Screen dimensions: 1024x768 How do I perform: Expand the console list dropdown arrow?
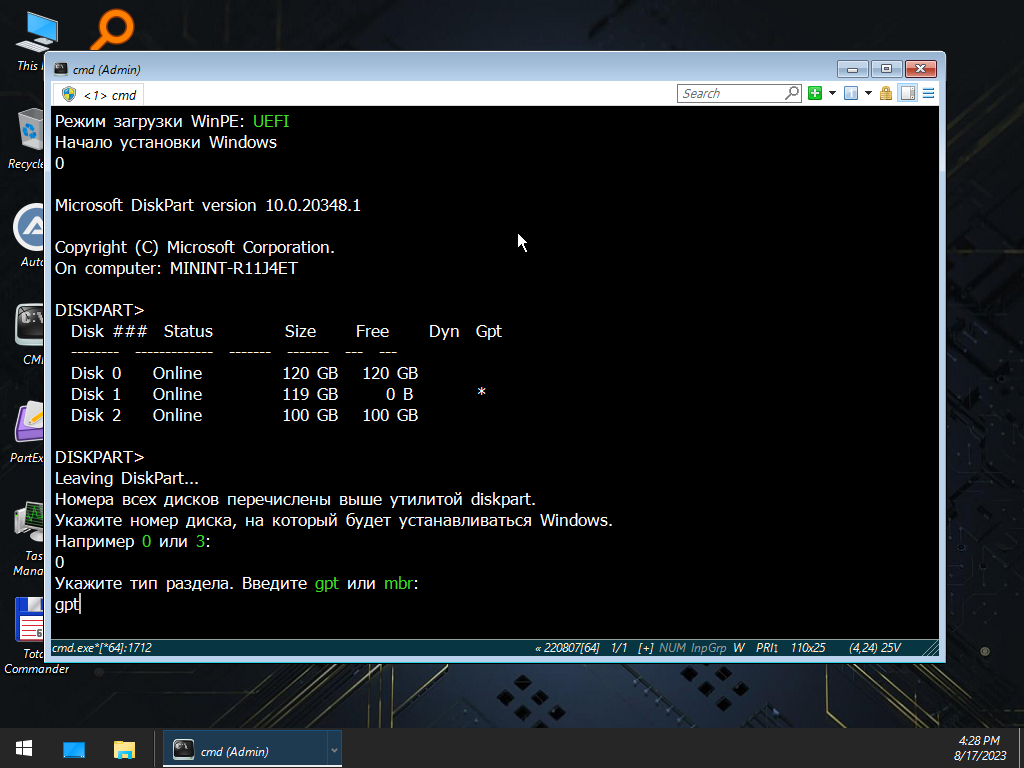point(868,93)
